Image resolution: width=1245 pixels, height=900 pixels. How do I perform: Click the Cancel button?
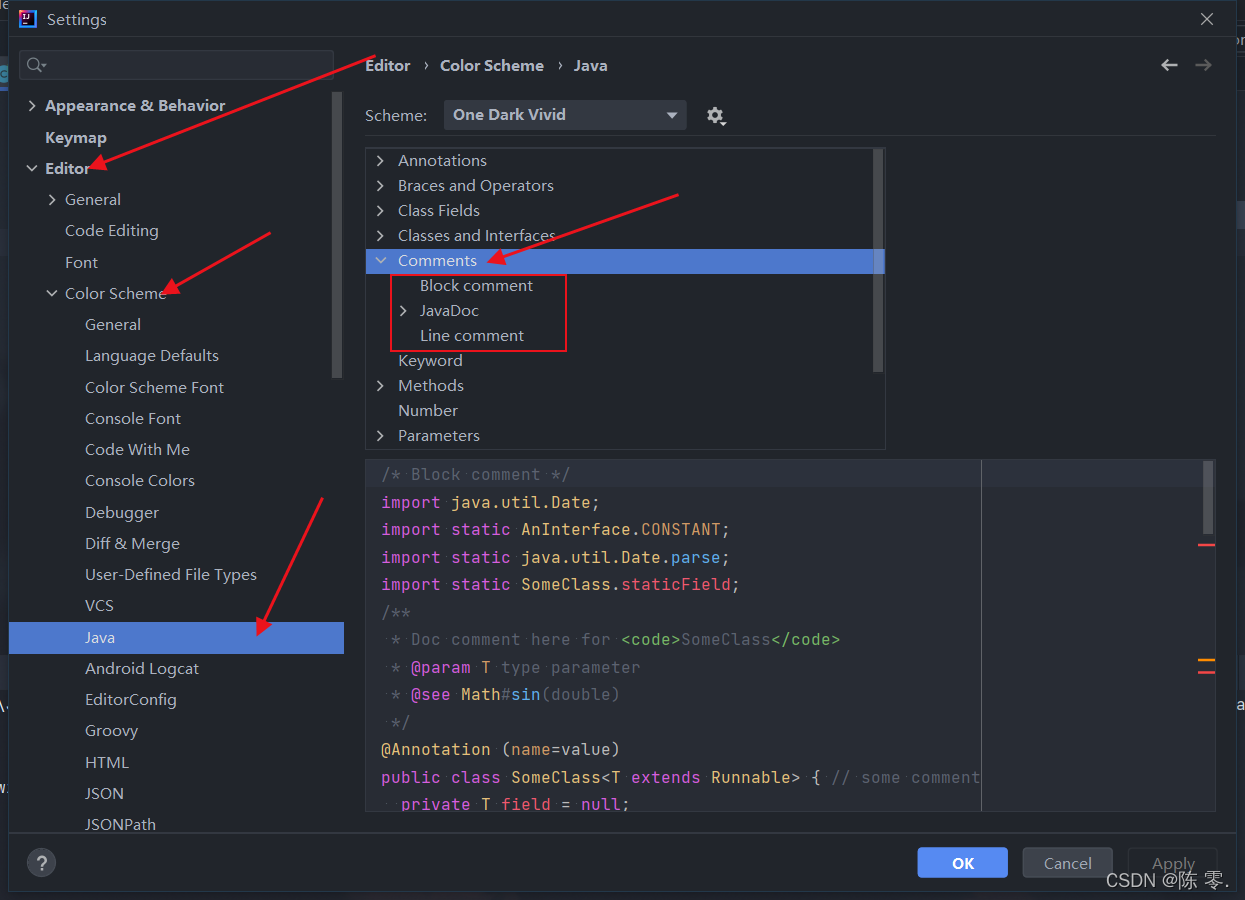[1068, 863]
